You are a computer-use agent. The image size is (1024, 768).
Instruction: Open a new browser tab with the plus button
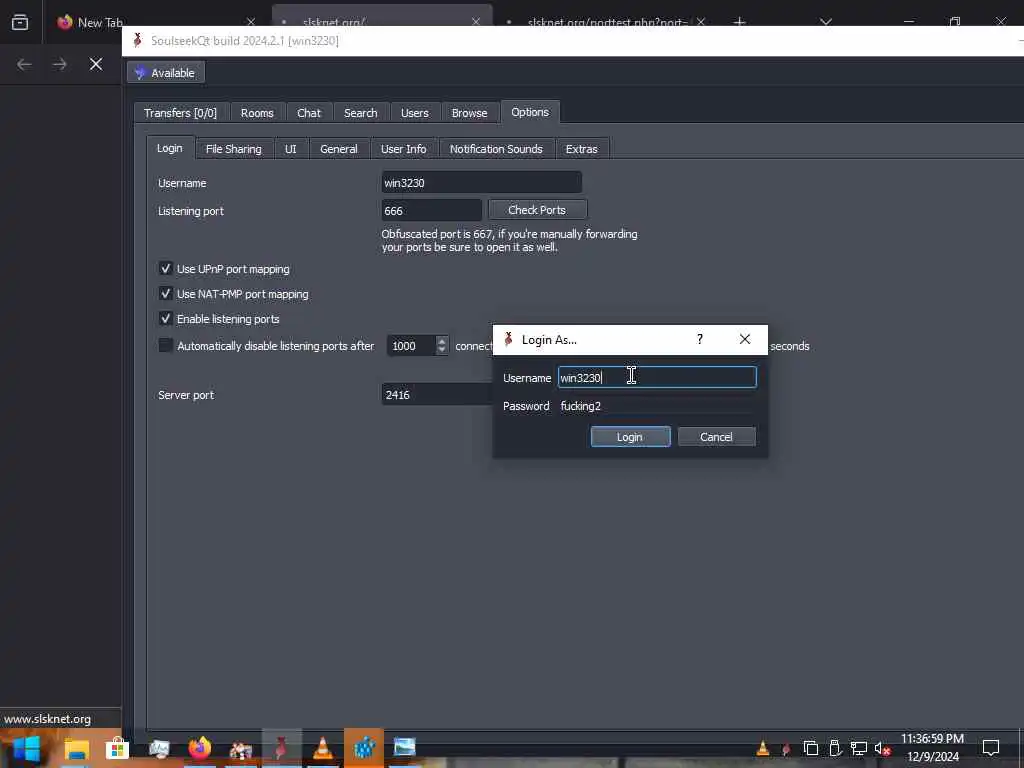click(739, 22)
